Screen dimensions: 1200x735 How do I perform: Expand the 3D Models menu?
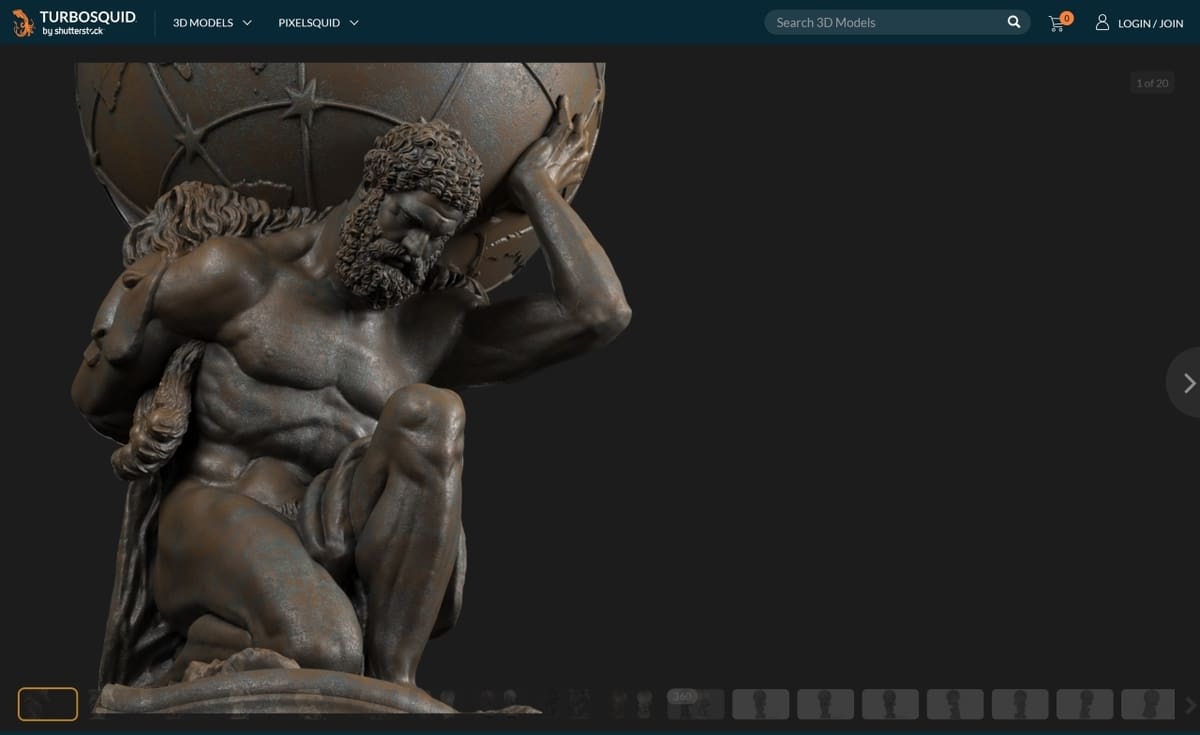pyautogui.click(x=212, y=22)
